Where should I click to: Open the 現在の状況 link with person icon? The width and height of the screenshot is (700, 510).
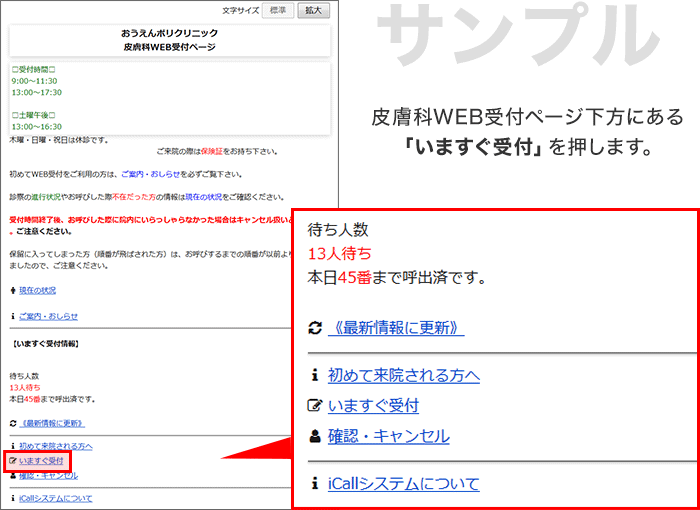38,291
